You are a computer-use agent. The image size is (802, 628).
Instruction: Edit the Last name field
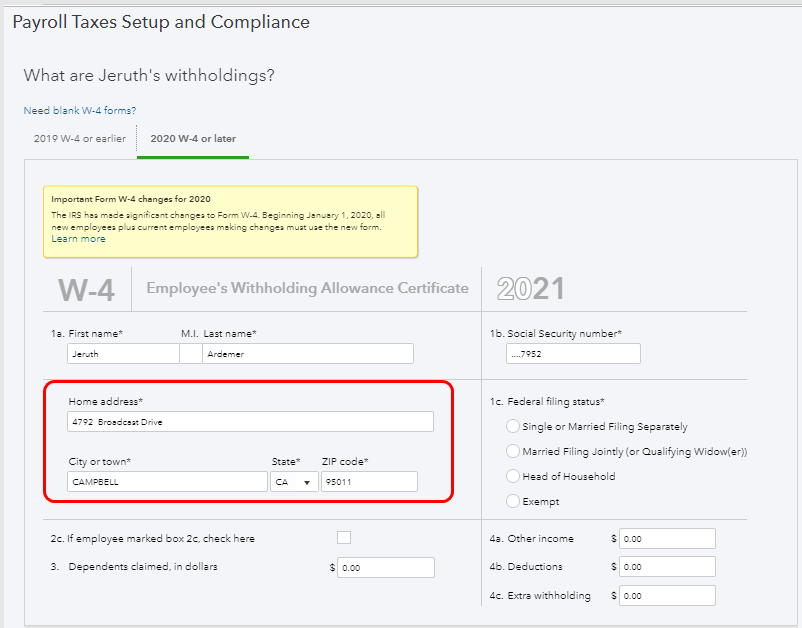(x=307, y=354)
